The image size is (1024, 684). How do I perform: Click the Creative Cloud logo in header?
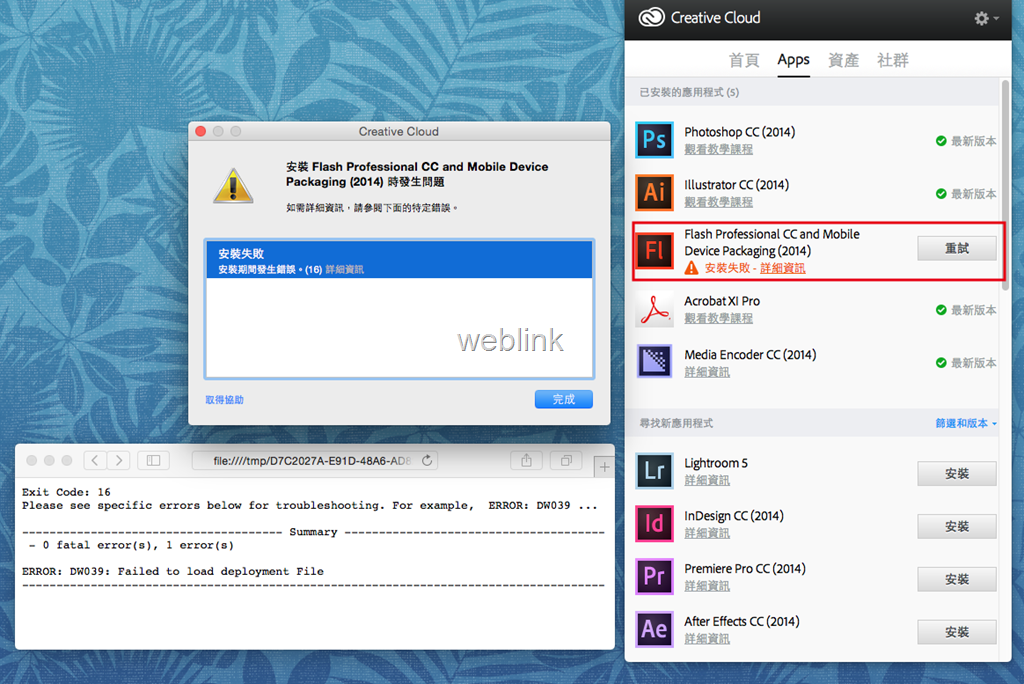(x=651, y=18)
